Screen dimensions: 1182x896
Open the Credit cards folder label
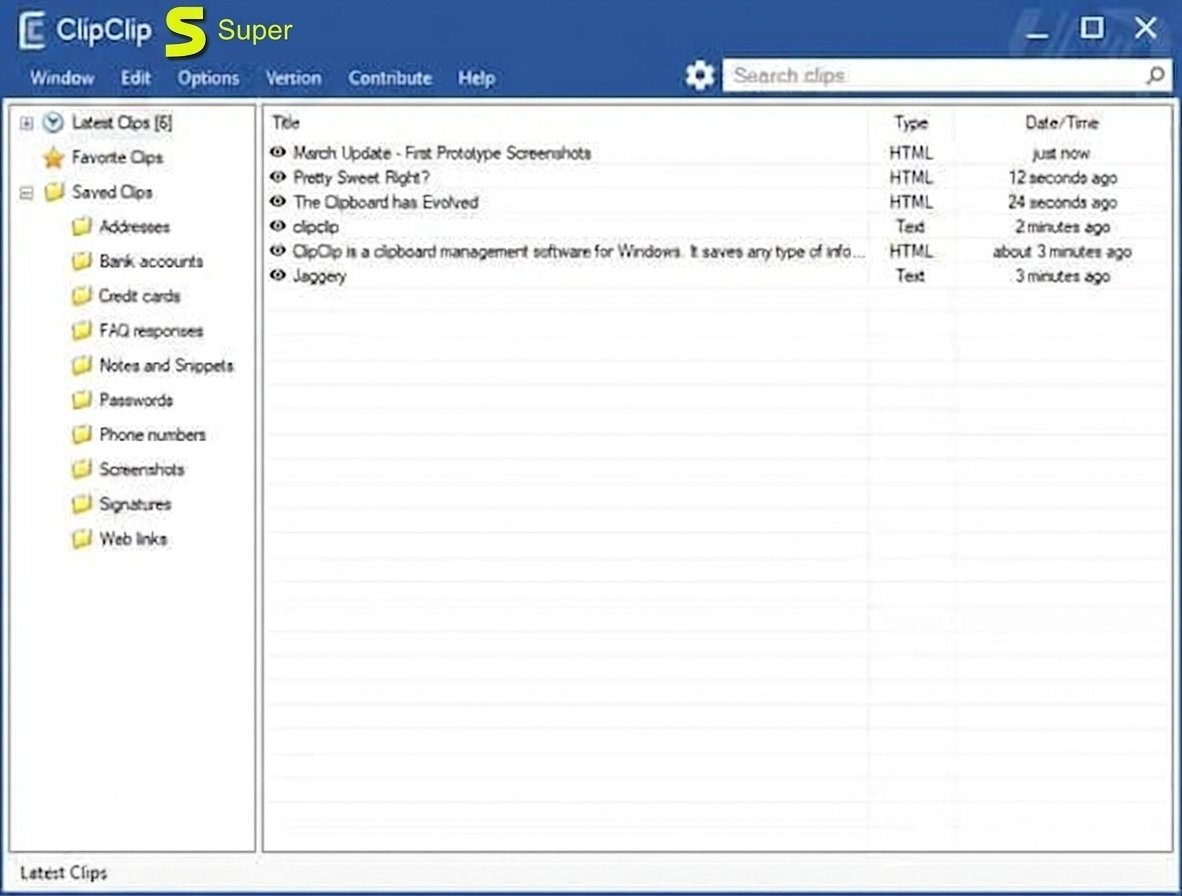(139, 296)
